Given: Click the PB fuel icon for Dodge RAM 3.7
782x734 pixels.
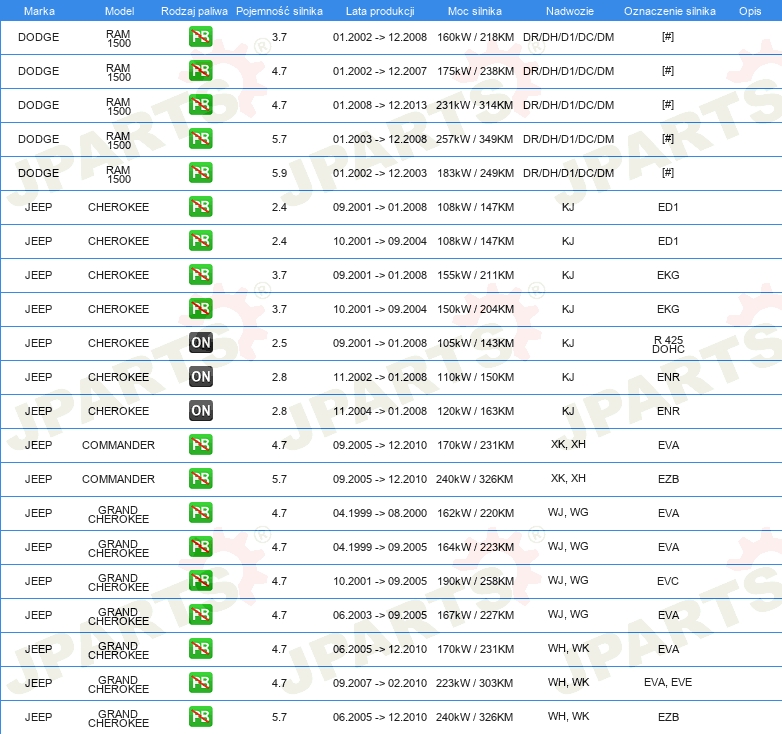Looking at the screenshot, I should click(200, 37).
